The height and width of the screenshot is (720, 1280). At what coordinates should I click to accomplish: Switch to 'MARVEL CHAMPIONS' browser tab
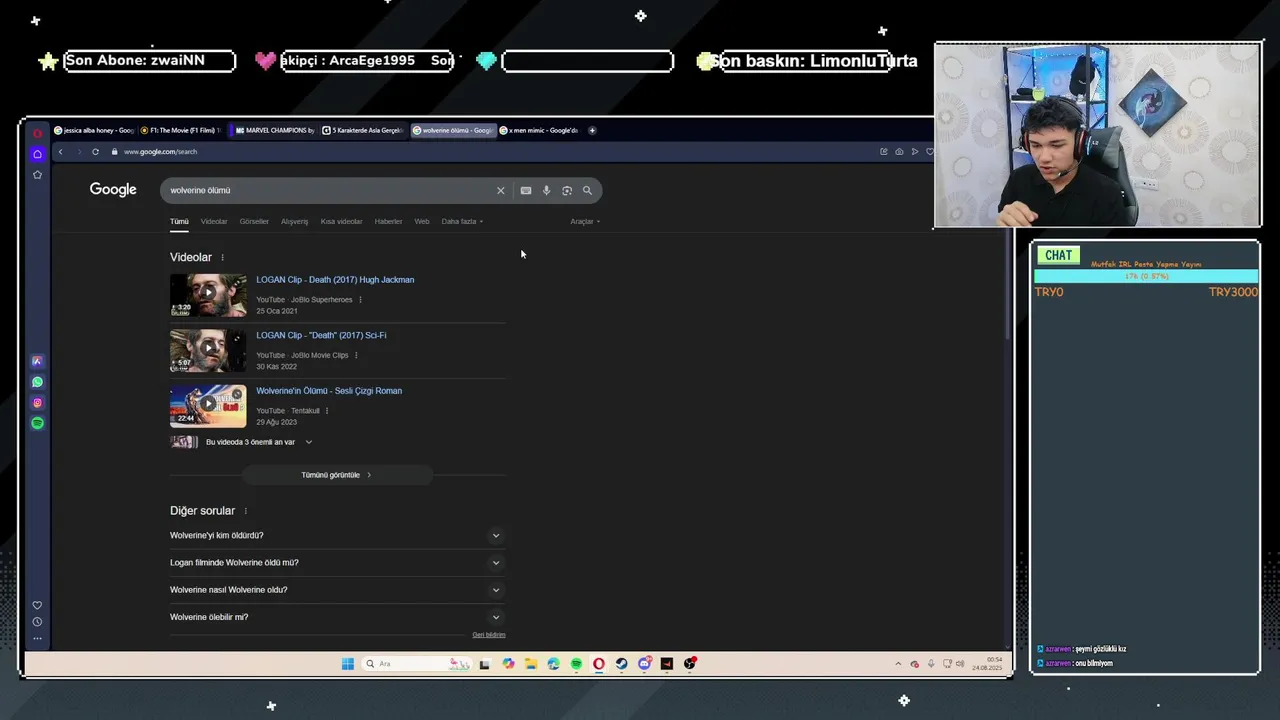(272, 130)
